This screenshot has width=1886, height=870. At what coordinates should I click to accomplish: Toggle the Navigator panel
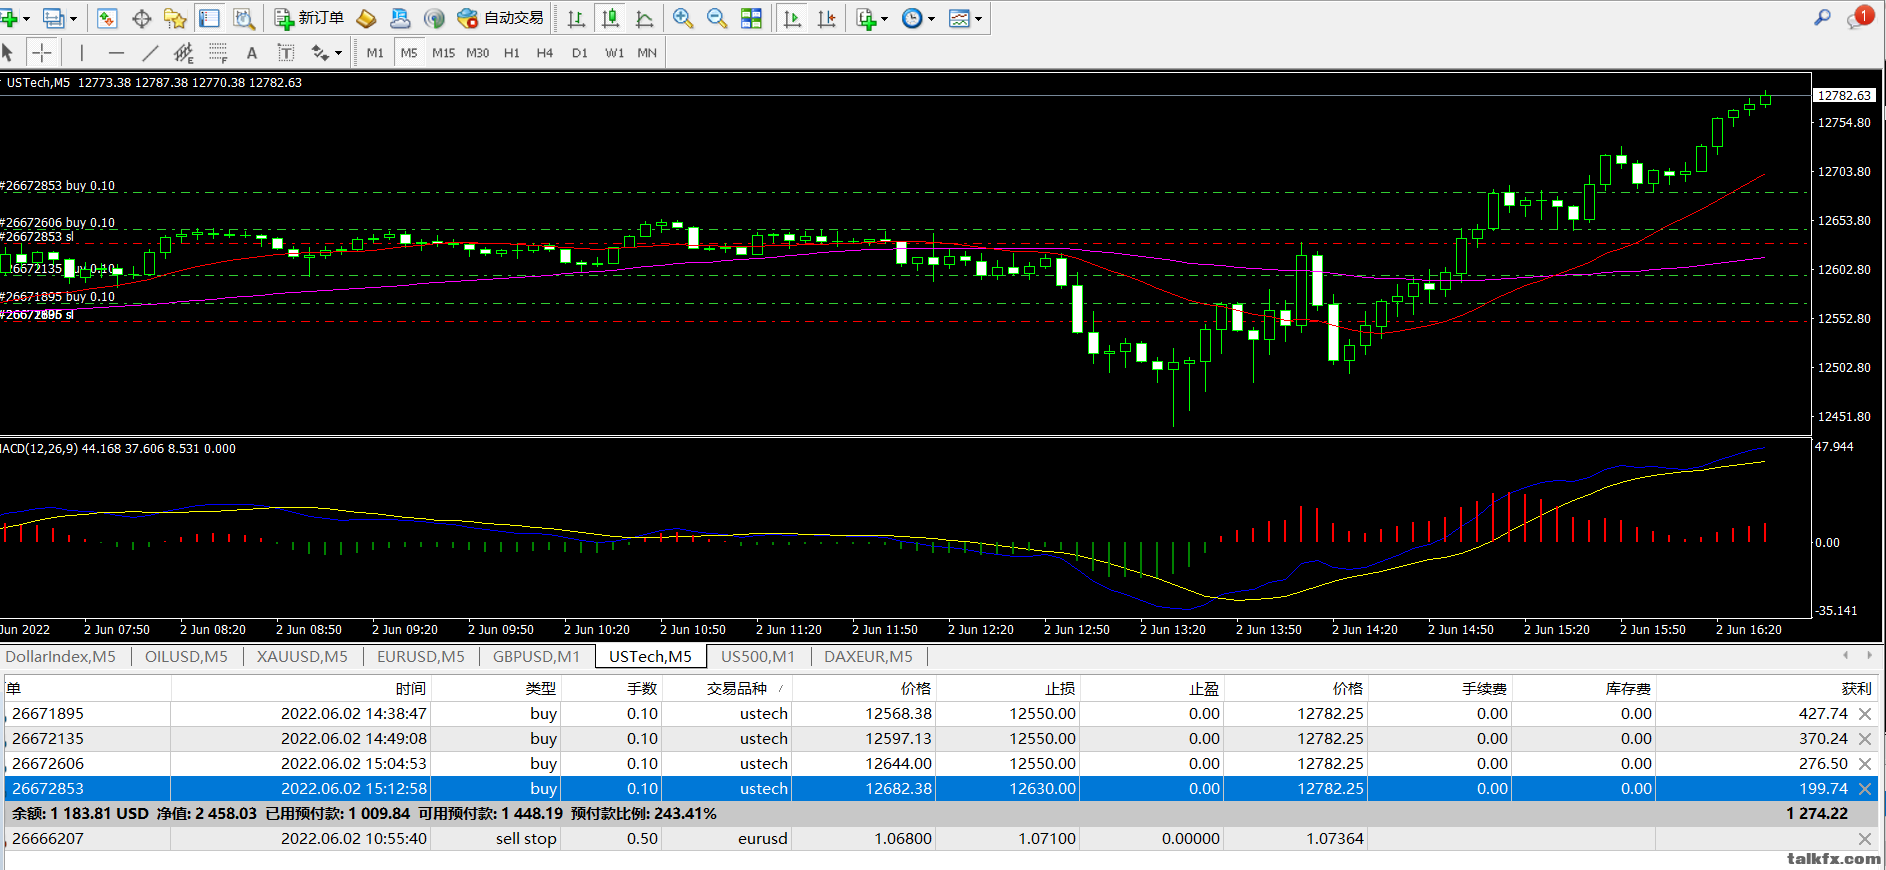175,18
